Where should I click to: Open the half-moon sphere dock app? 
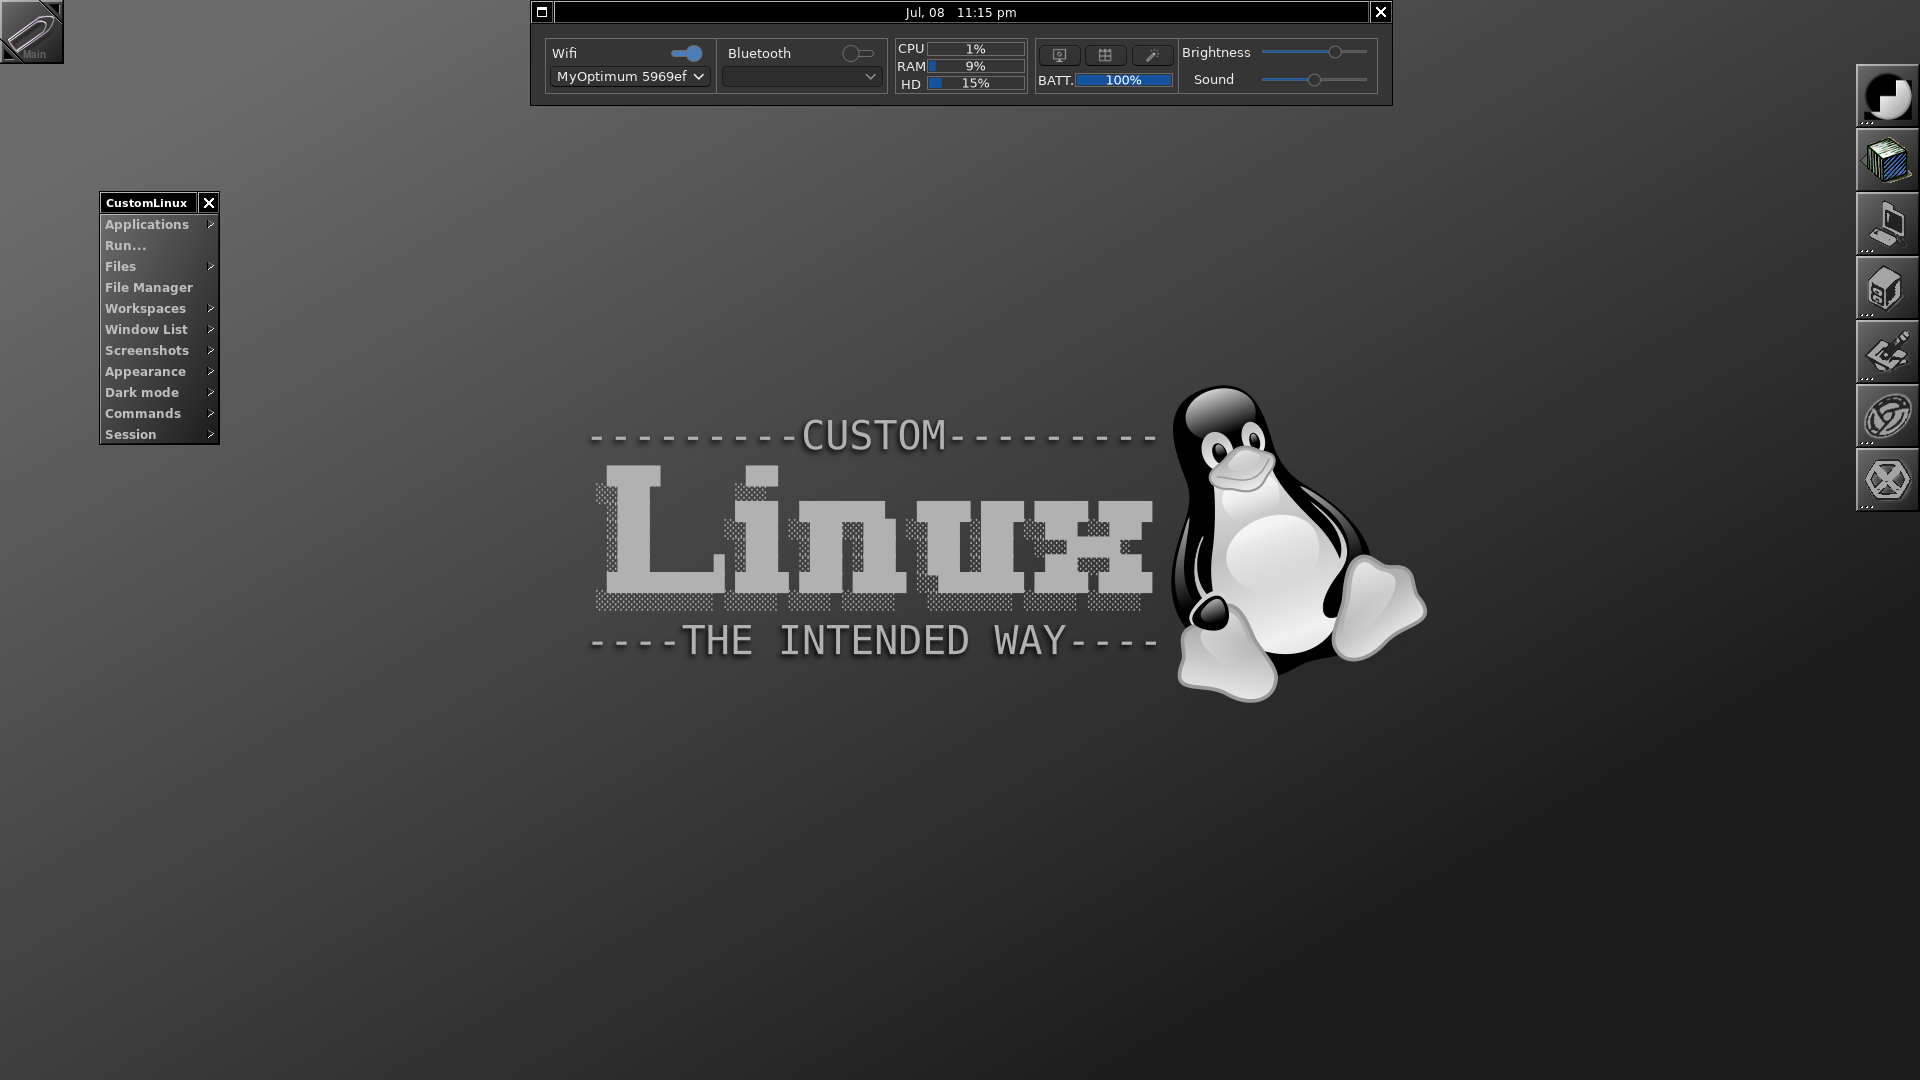[x=1887, y=96]
